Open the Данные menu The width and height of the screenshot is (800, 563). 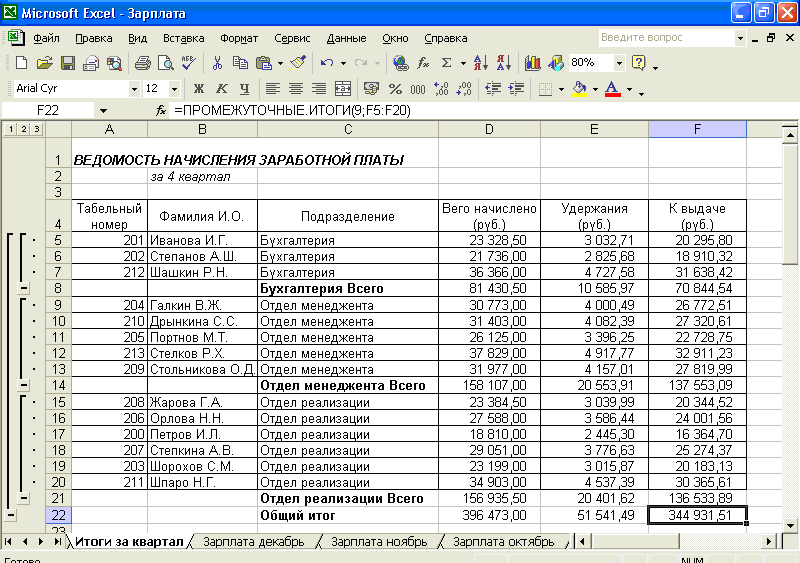pyautogui.click(x=346, y=38)
